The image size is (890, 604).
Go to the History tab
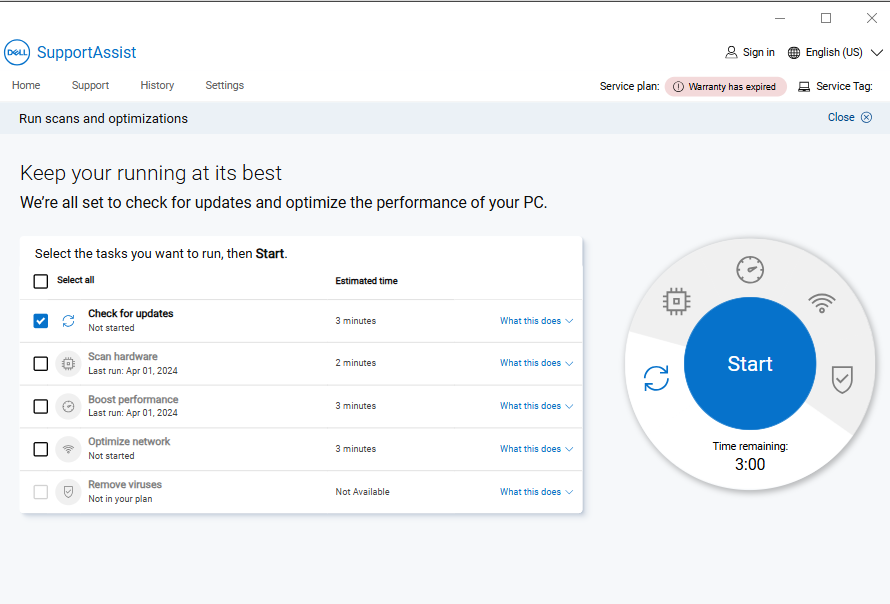(x=157, y=86)
